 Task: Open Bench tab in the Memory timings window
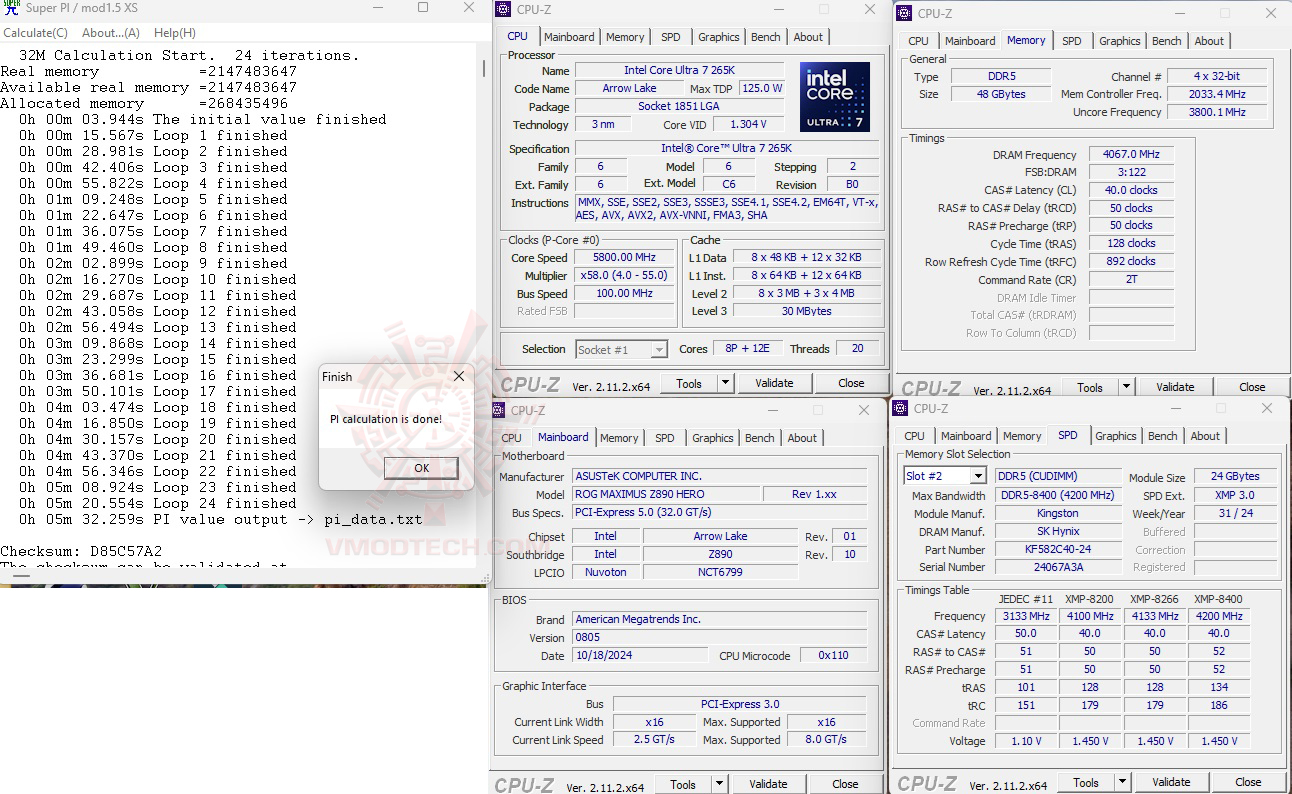[1167, 41]
